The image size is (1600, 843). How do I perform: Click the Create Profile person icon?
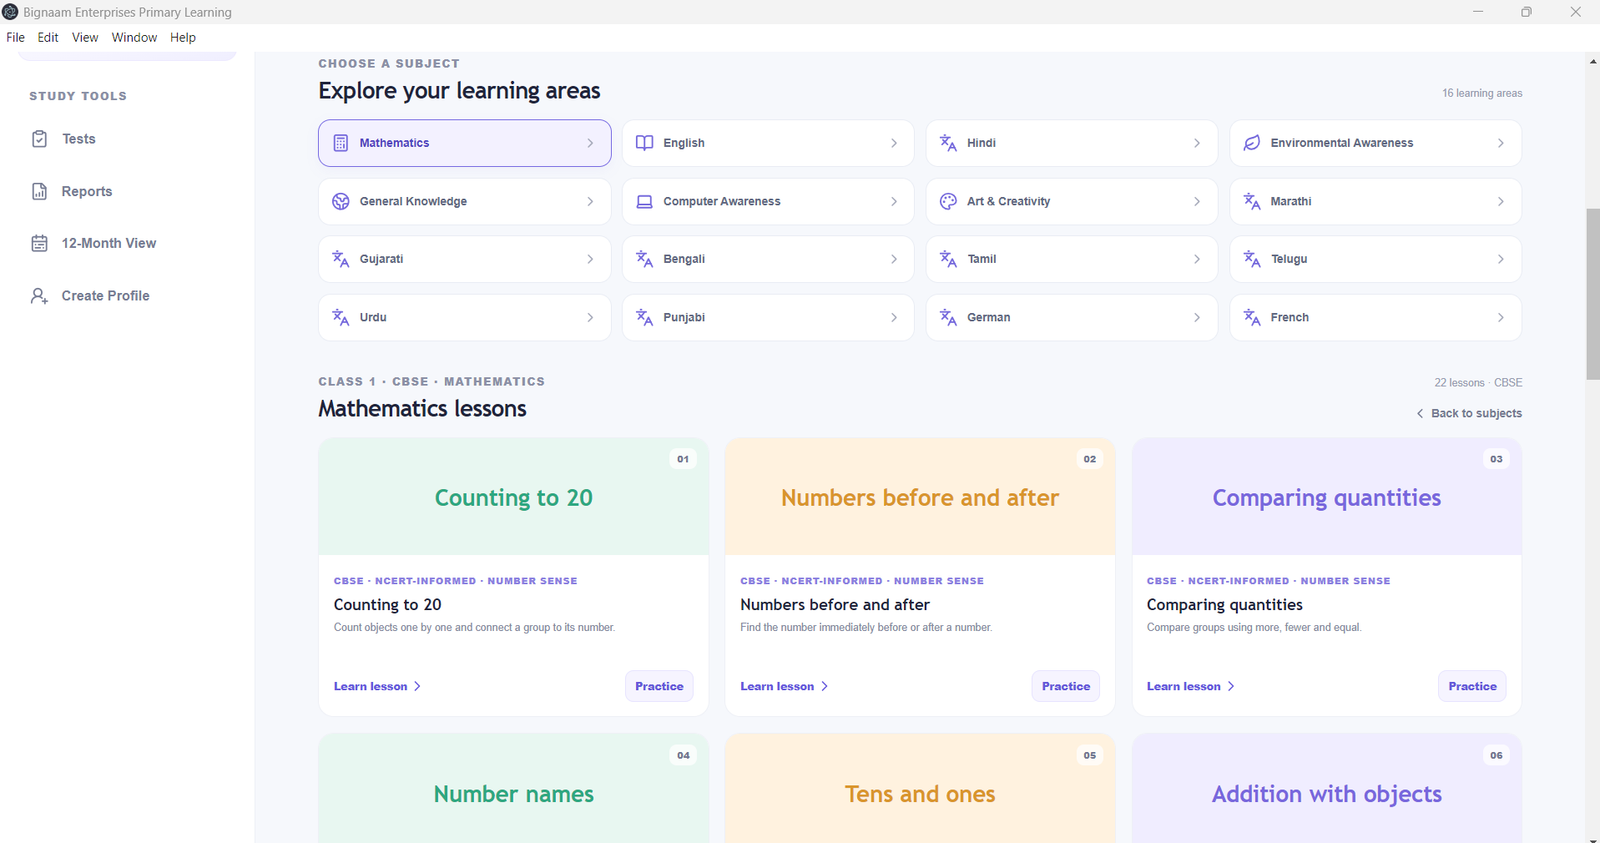39,296
